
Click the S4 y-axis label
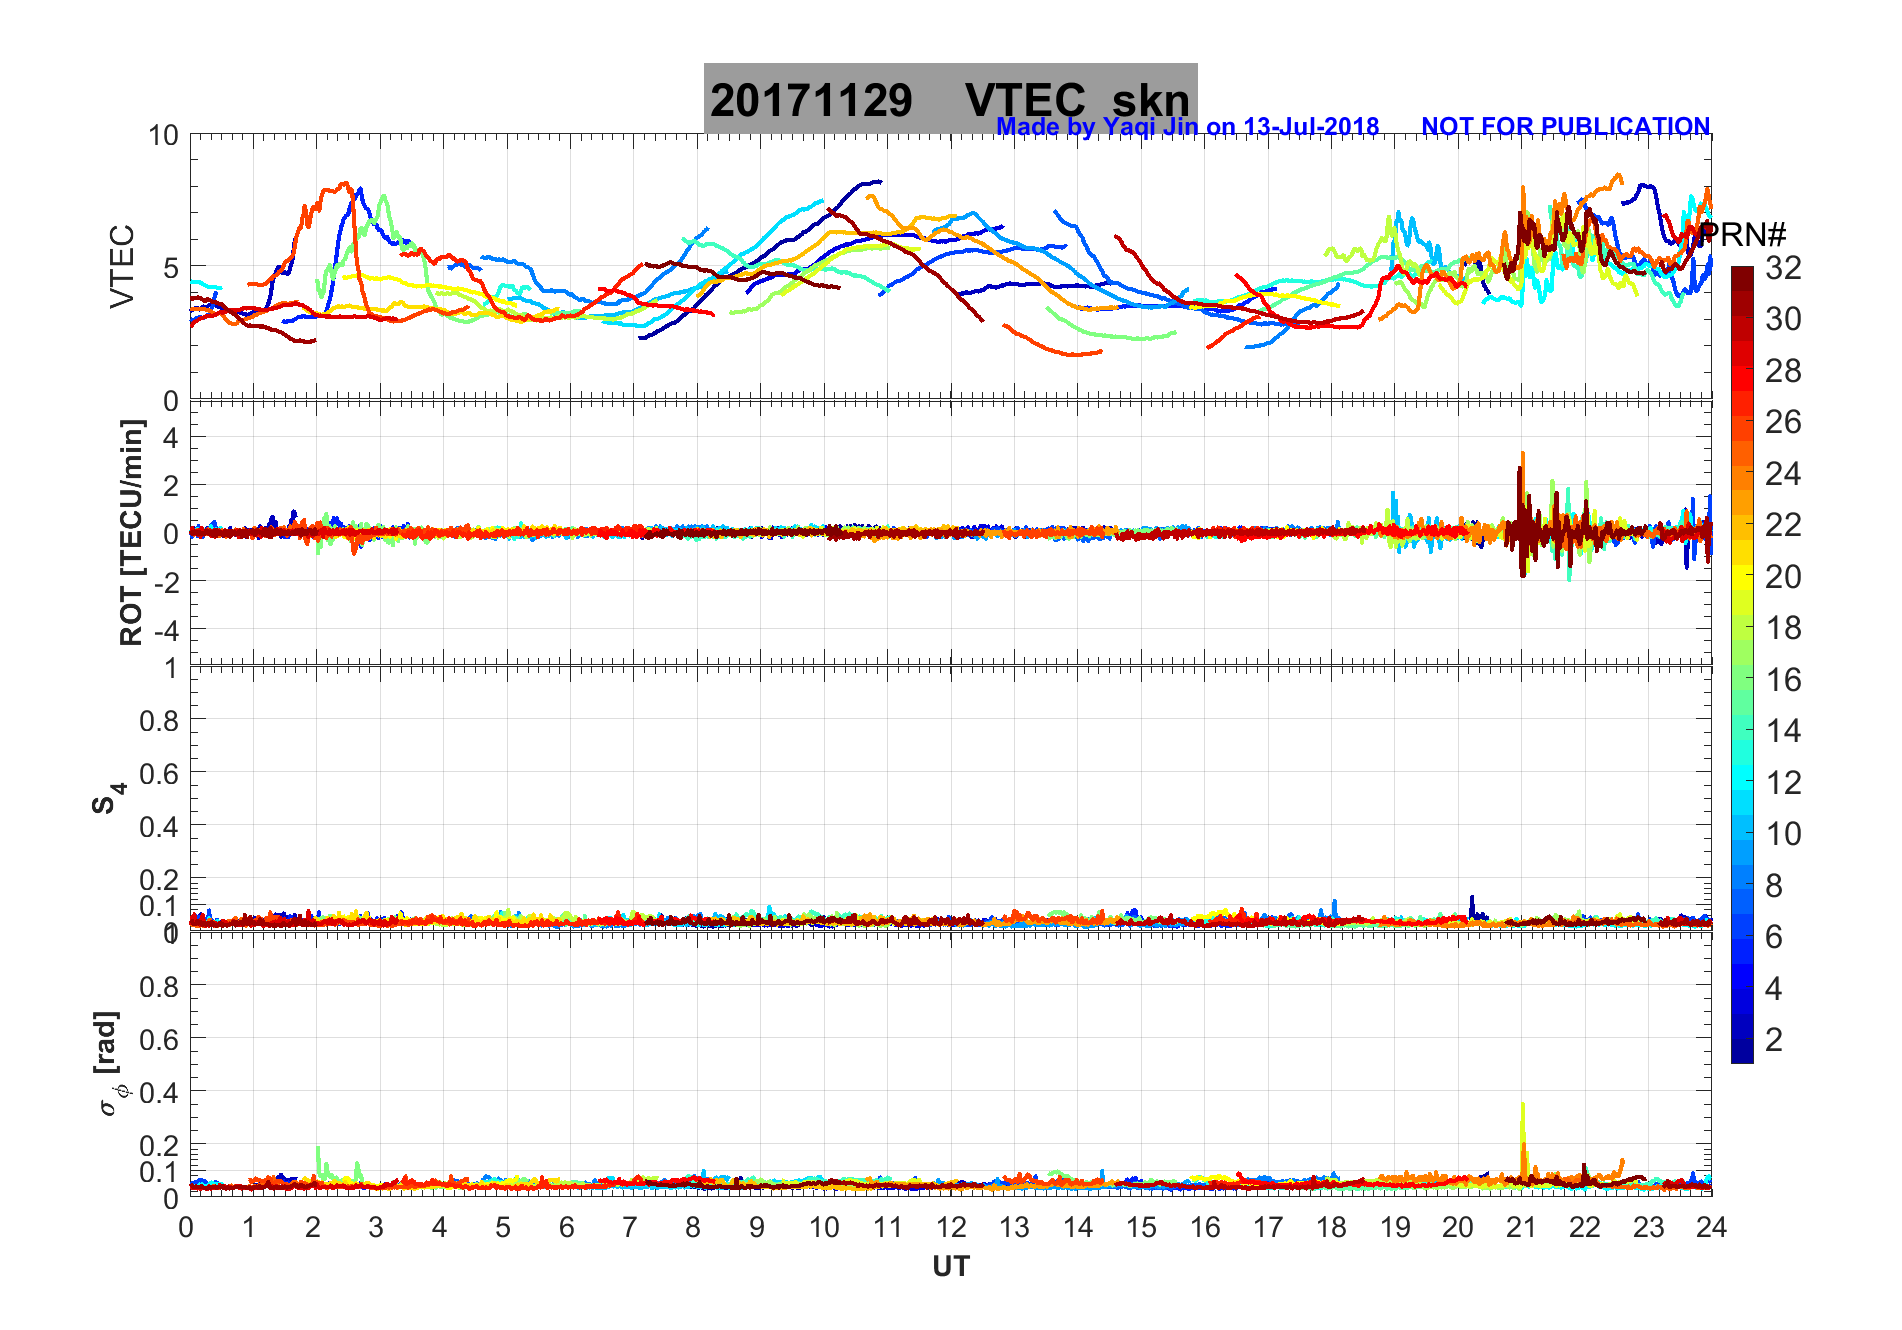(x=108, y=798)
